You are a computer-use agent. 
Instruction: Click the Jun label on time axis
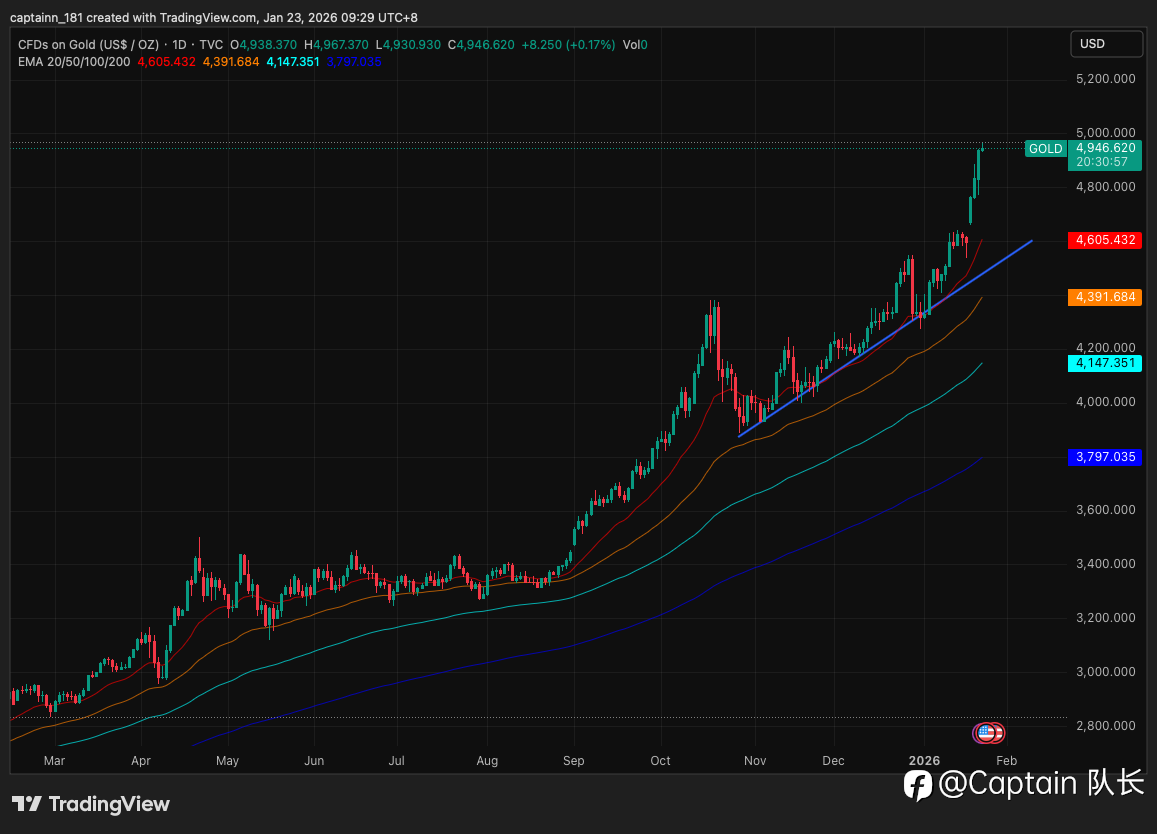click(x=314, y=761)
